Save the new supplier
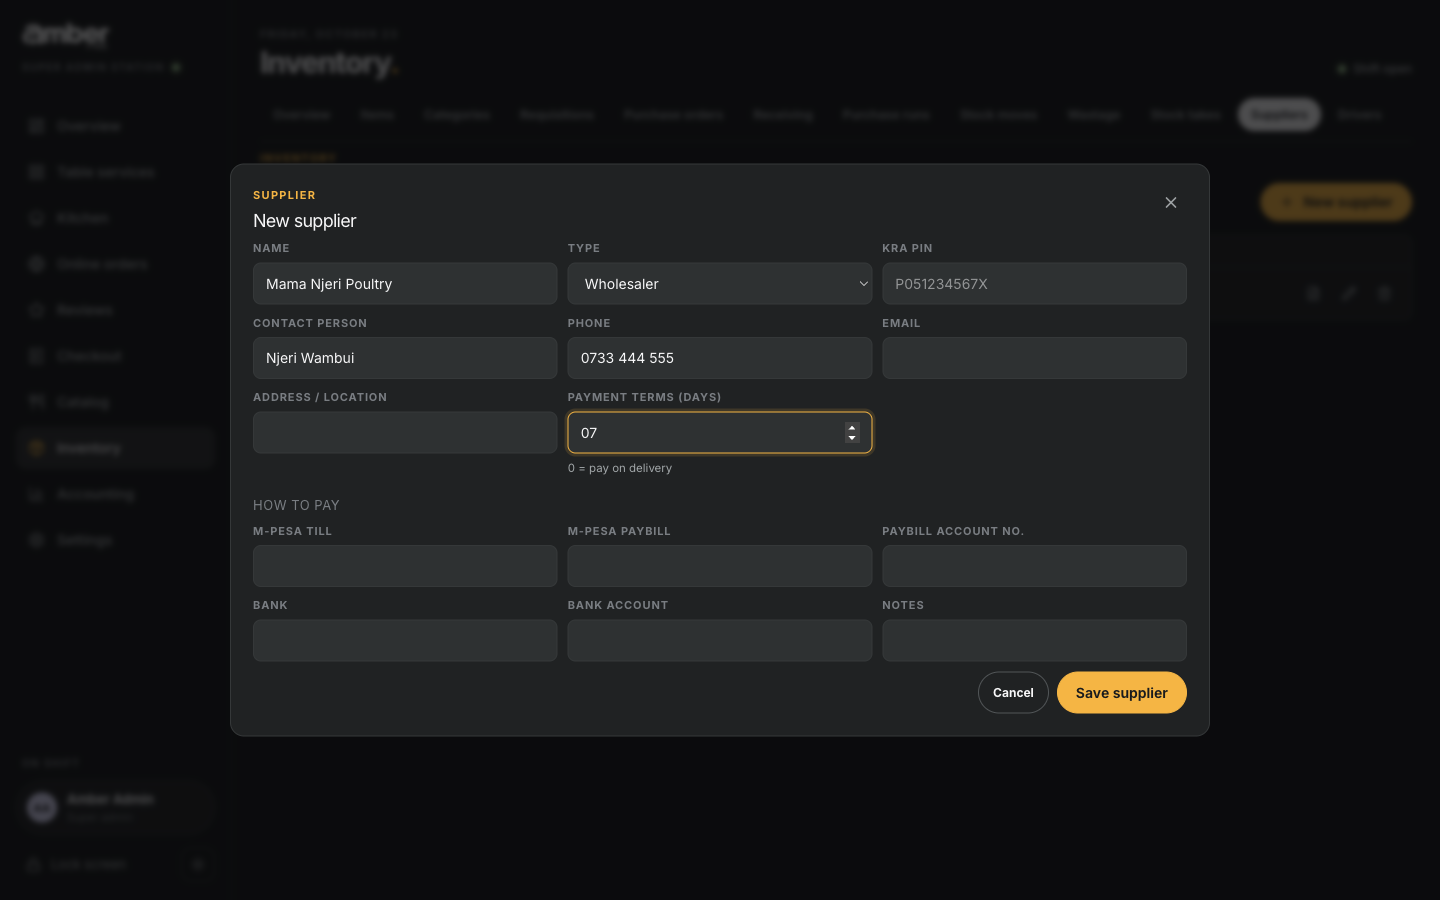1440x900 pixels. coord(1121,693)
